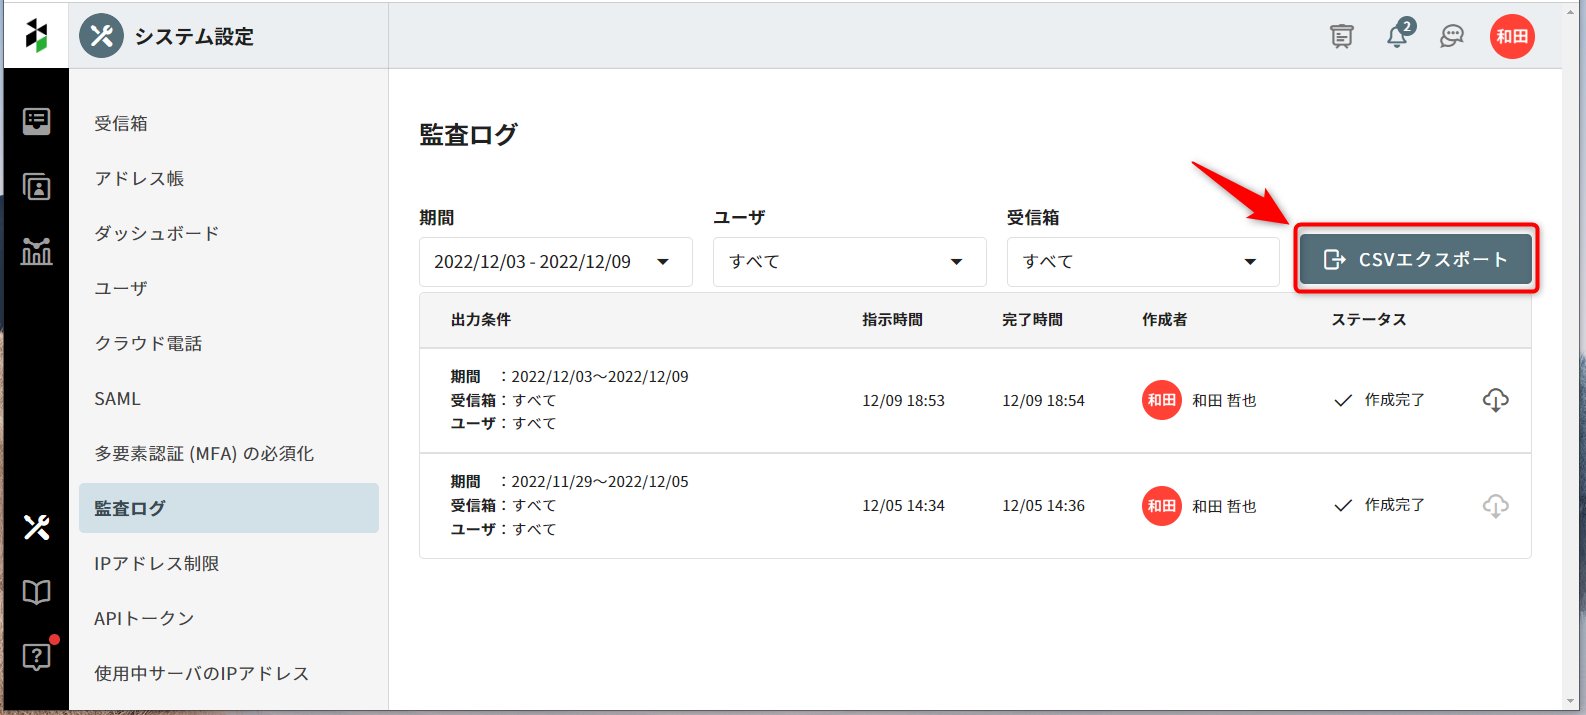Open the inbox icon in left rail
1586x715 pixels.
[36, 121]
